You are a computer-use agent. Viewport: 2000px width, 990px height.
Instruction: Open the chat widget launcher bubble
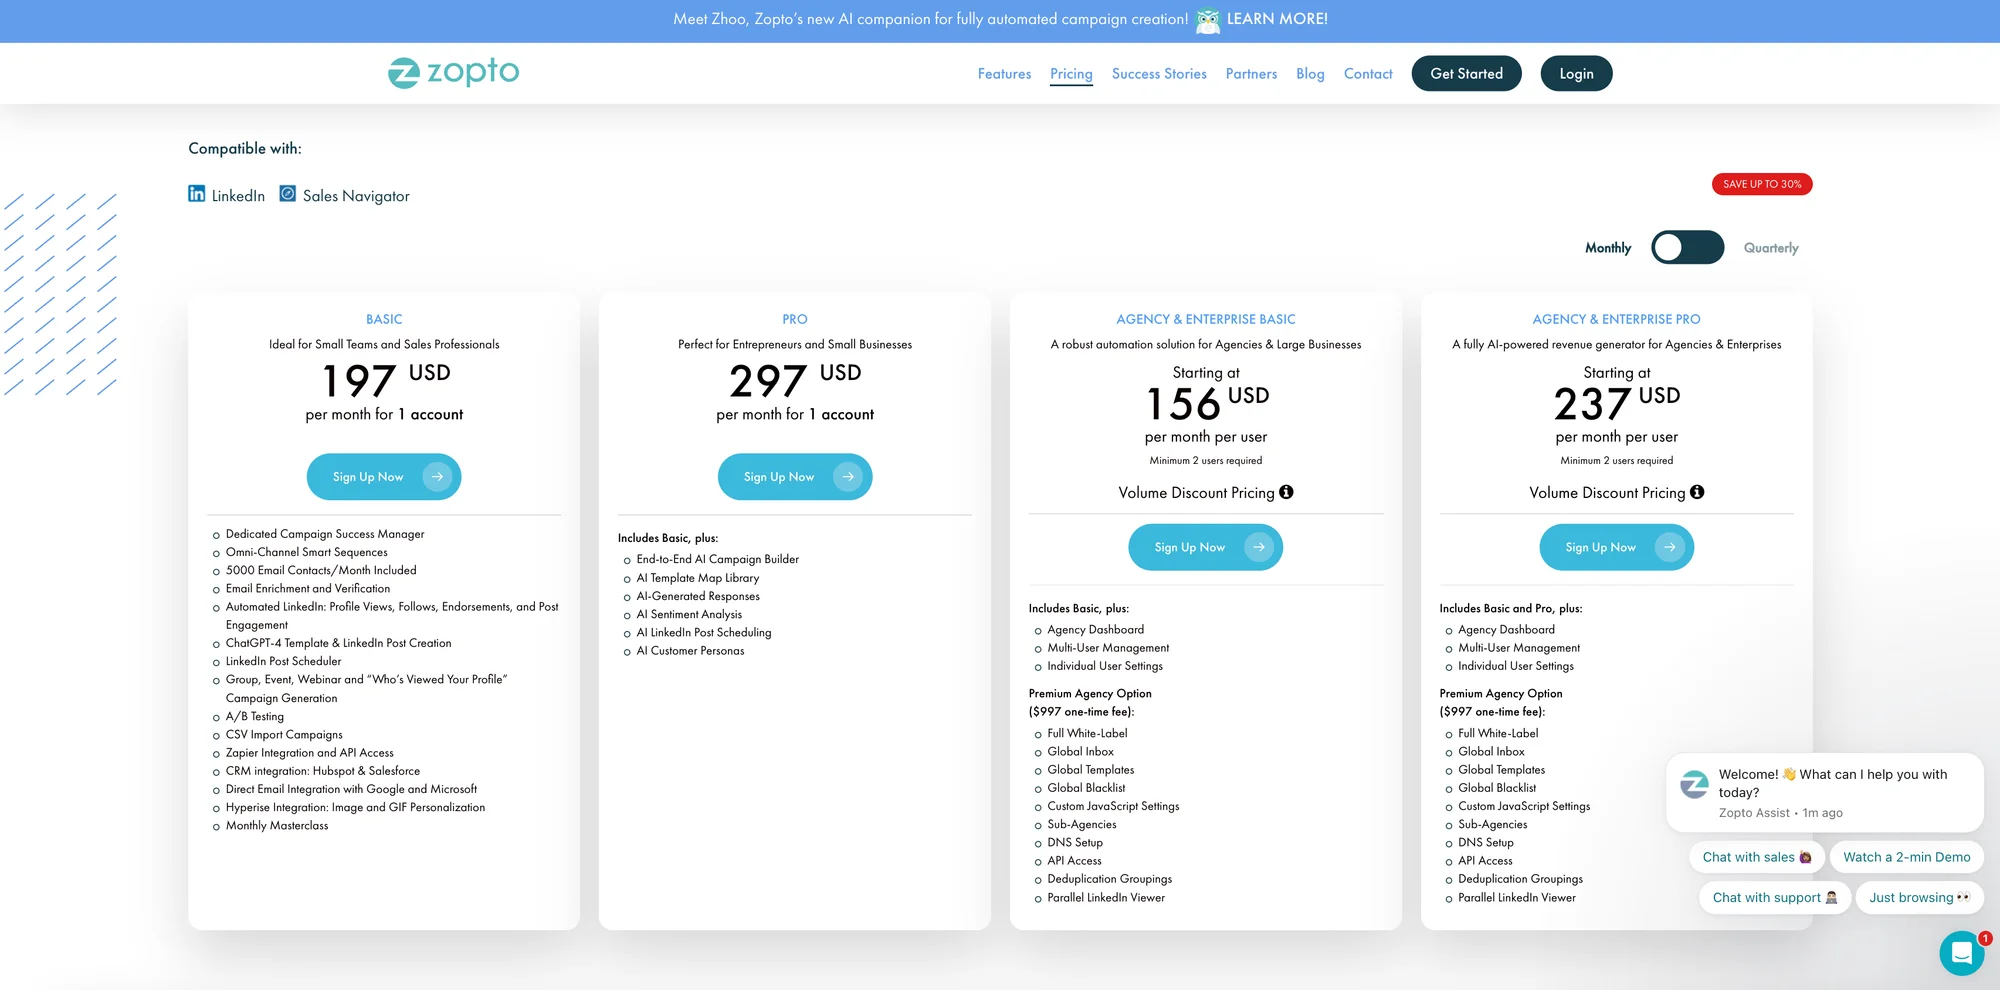tap(1962, 953)
